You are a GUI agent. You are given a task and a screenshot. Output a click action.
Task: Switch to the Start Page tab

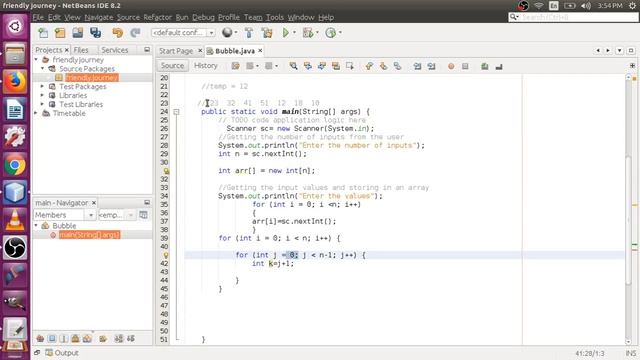click(x=176, y=51)
